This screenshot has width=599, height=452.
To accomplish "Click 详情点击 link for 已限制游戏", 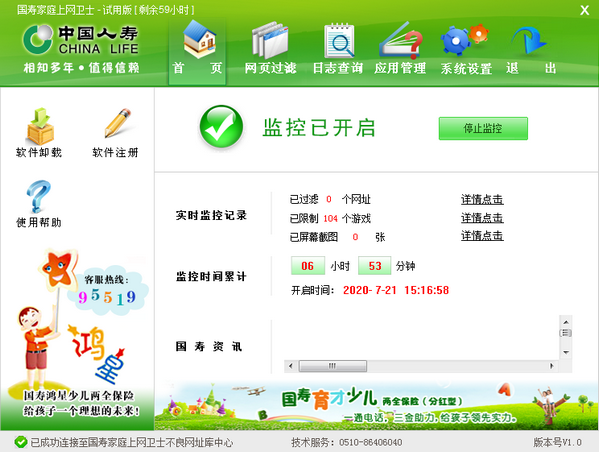I will 482,218.
